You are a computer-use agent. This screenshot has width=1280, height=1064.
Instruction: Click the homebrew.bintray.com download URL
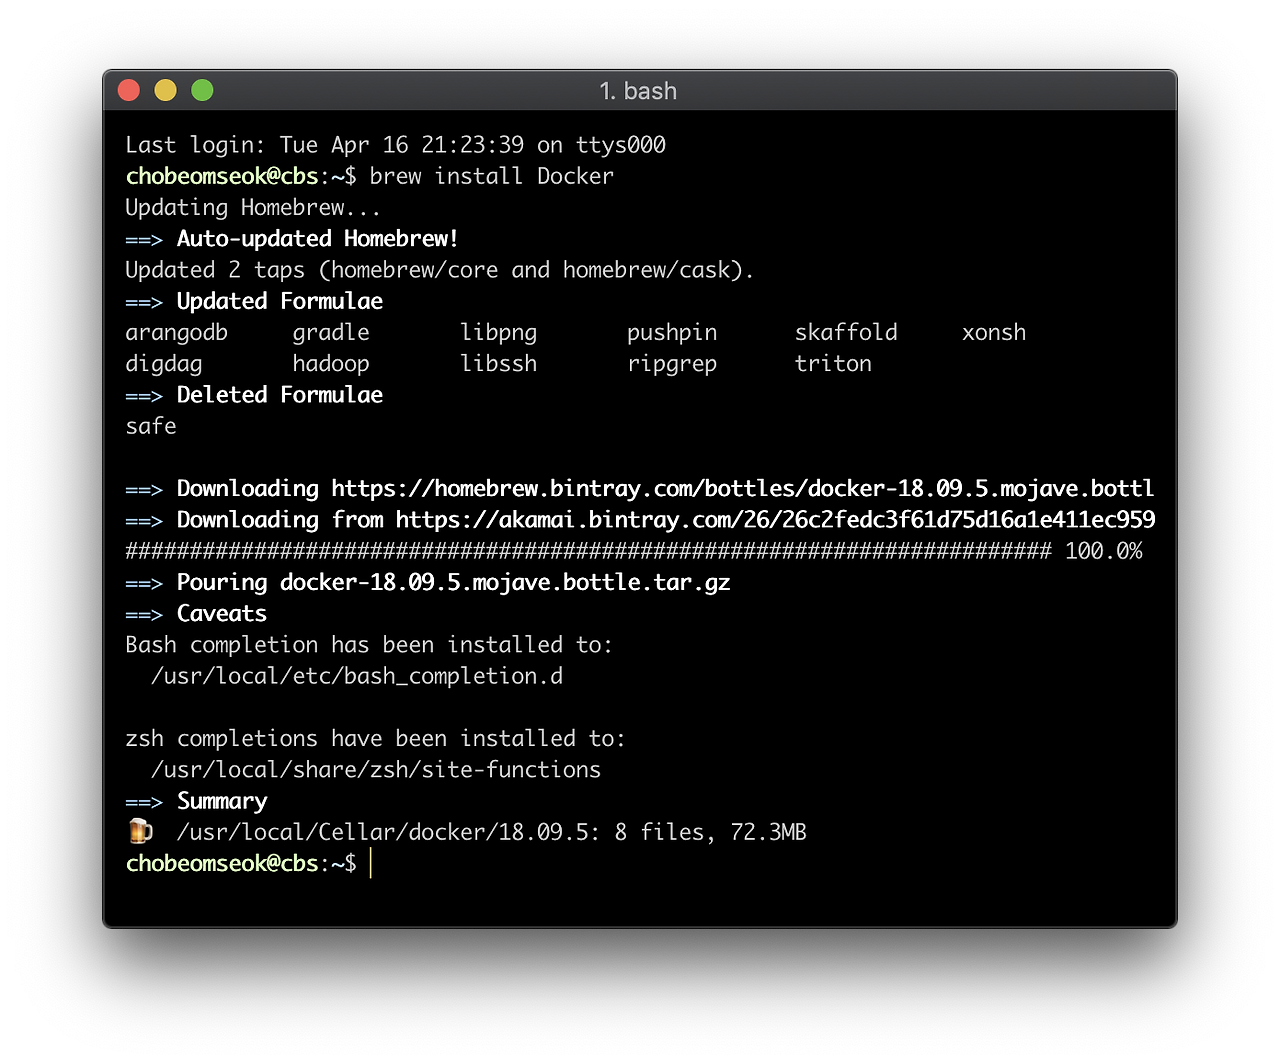(x=743, y=488)
